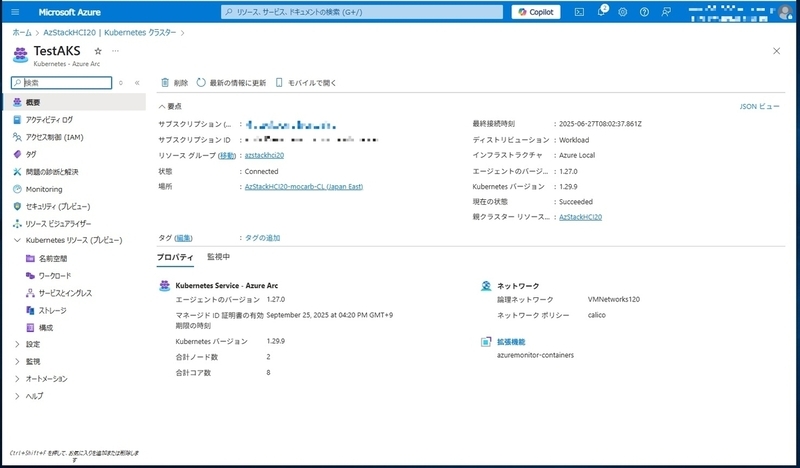Screen dimensions: 800x468
Task: Click the refresh icon in toolbar
Action: coord(201,83)
